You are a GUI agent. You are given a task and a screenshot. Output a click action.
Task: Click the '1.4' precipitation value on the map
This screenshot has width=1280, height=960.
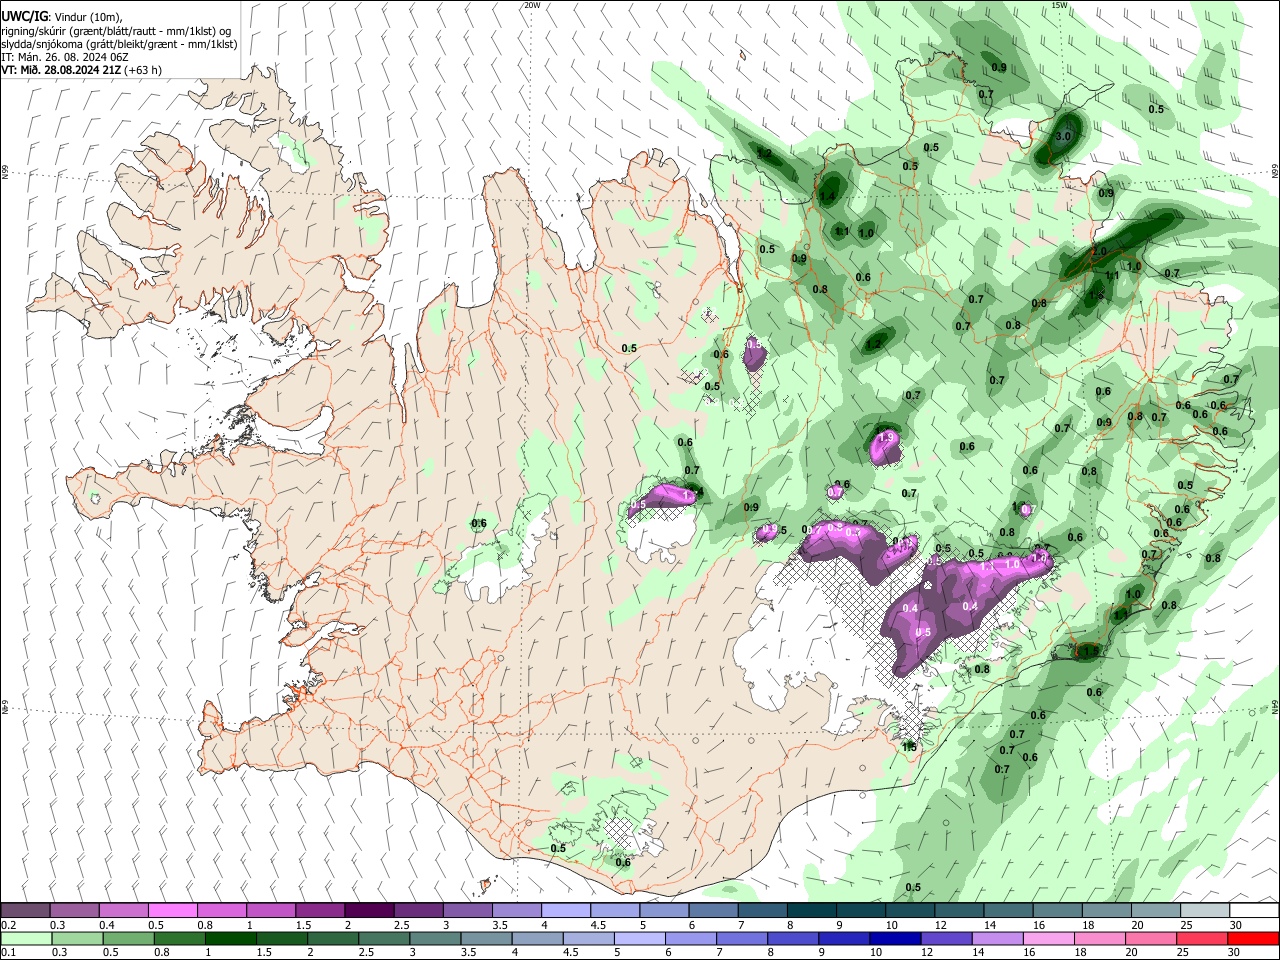pyautogui.click(x=827, y=197)
